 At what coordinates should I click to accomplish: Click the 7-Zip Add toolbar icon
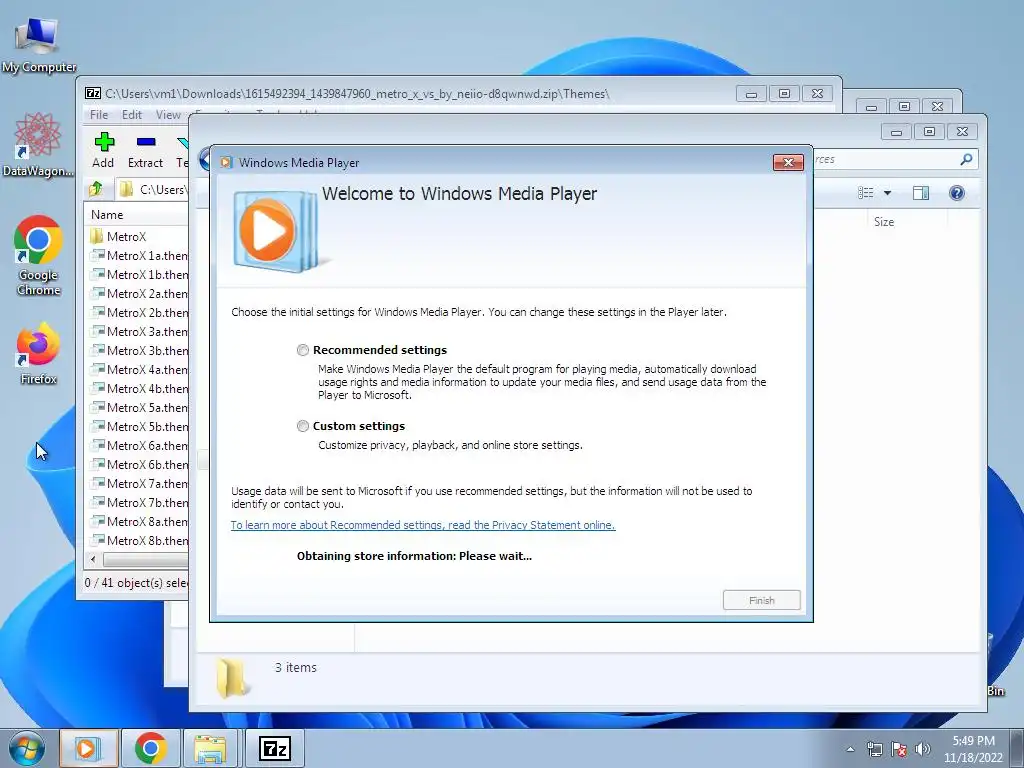point(103,150)
